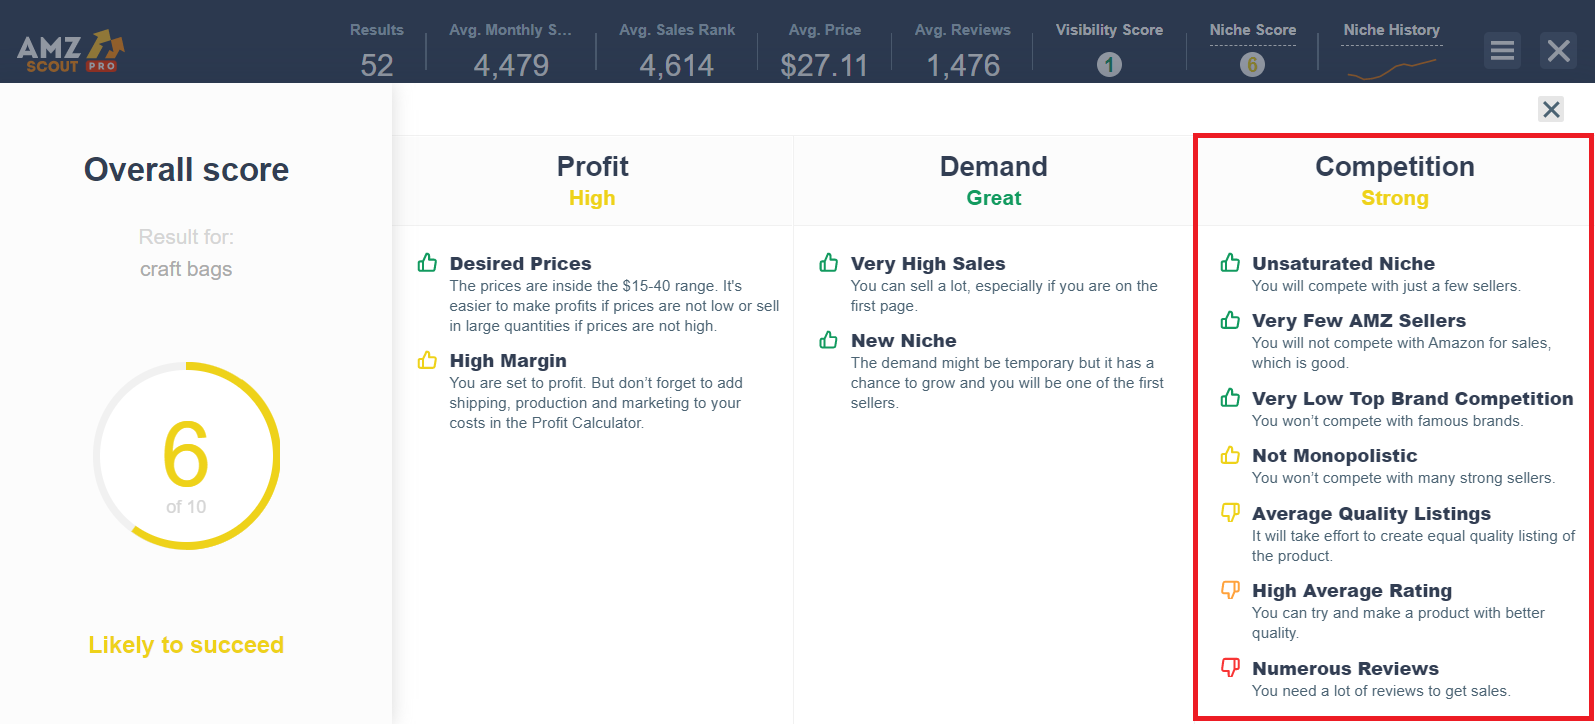Click thumbs-up beside Desired Prices
Image resolution: width=1595 pixels, height=724 pixels.
click(428, 261)
